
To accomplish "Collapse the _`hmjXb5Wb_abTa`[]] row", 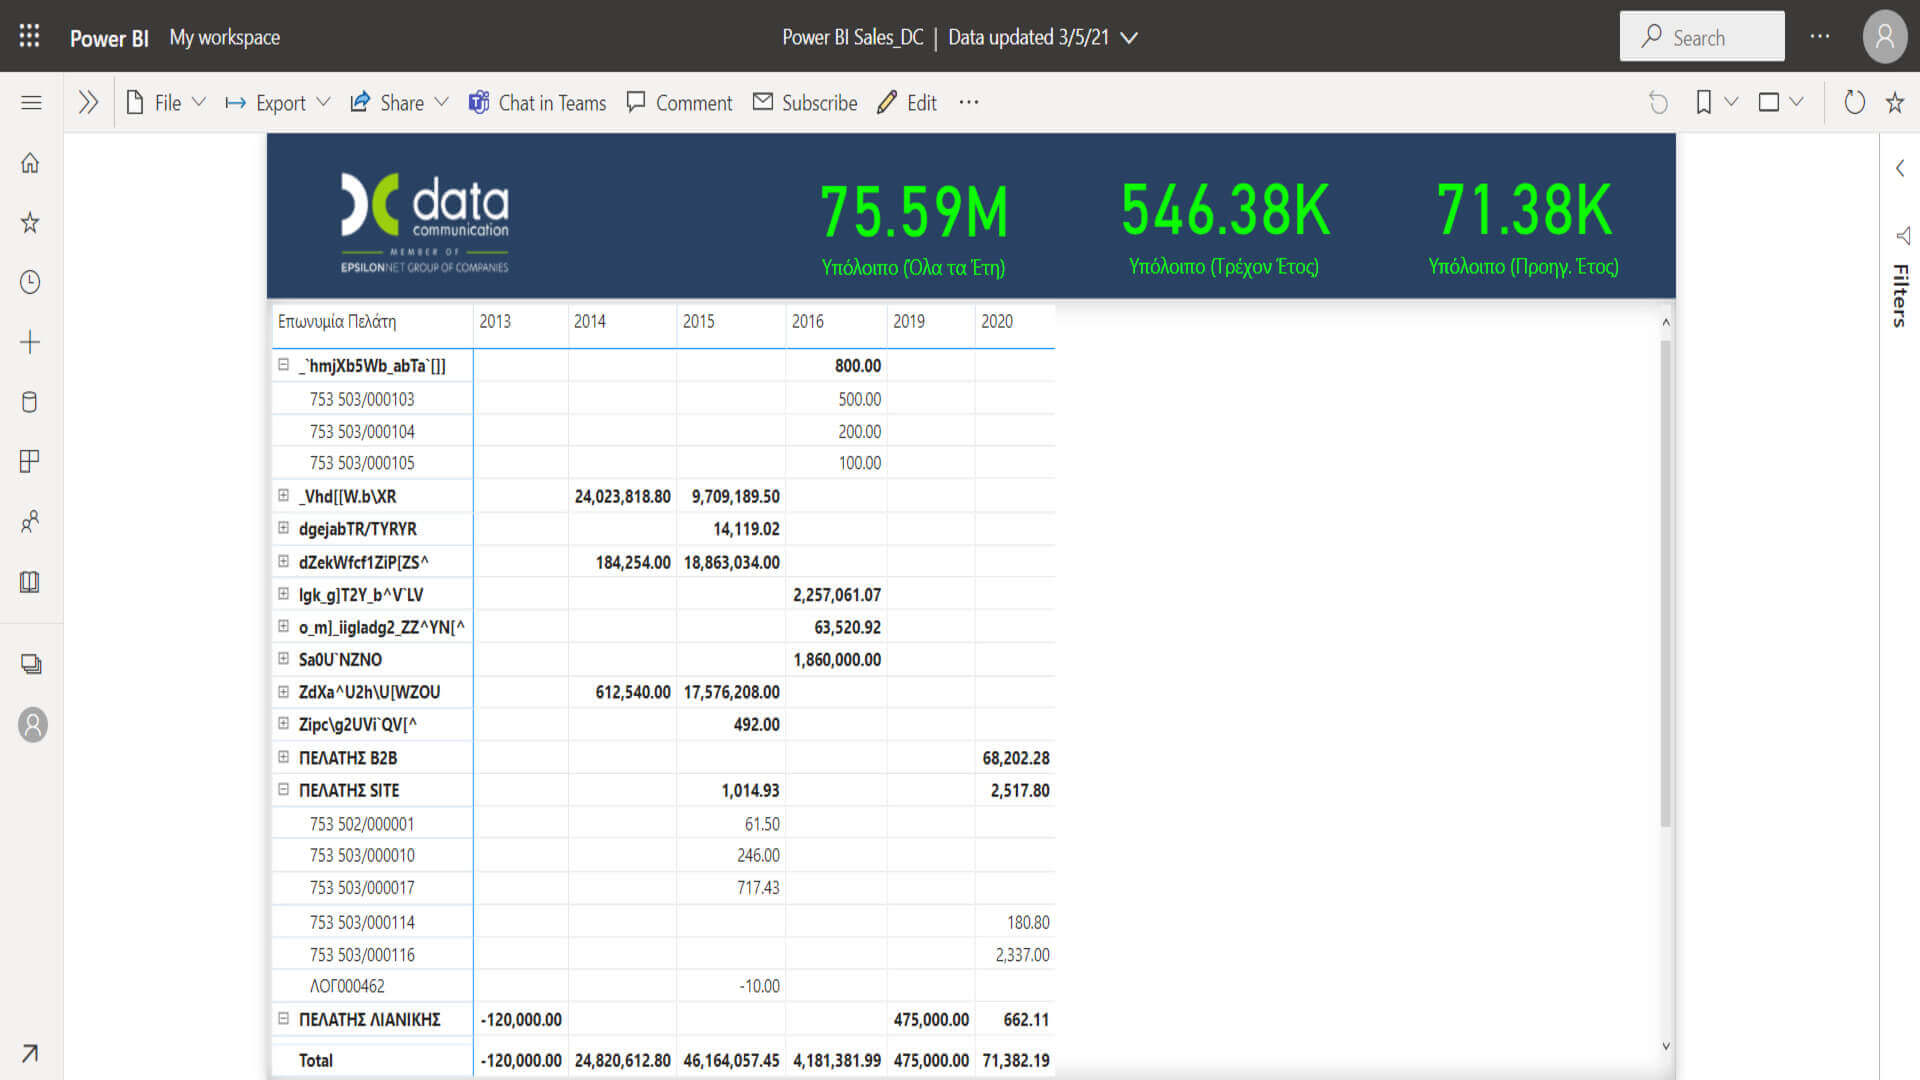I will (x=283, y=365).
